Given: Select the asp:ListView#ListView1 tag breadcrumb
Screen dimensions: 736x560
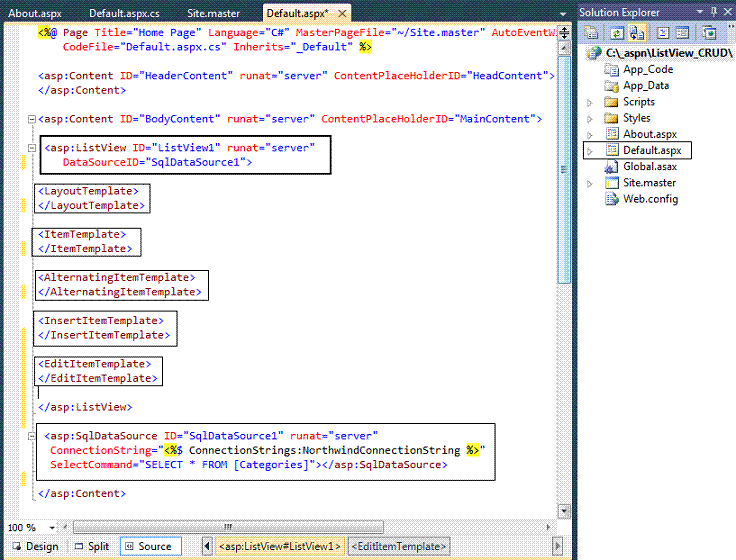Looking at the screenshot, I should pos(279,546).
